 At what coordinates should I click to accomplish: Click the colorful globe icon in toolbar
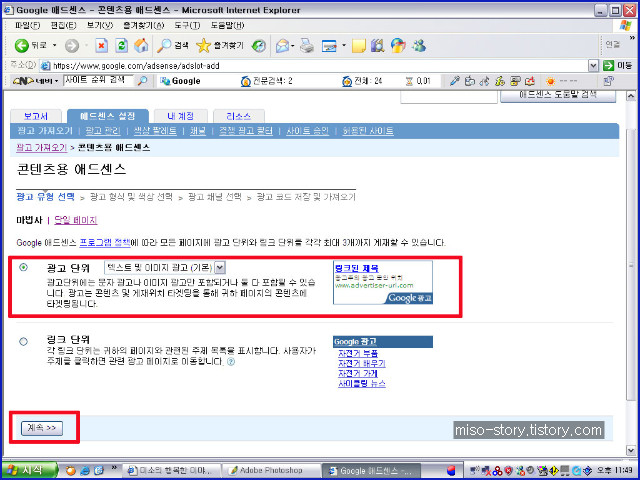398,45
